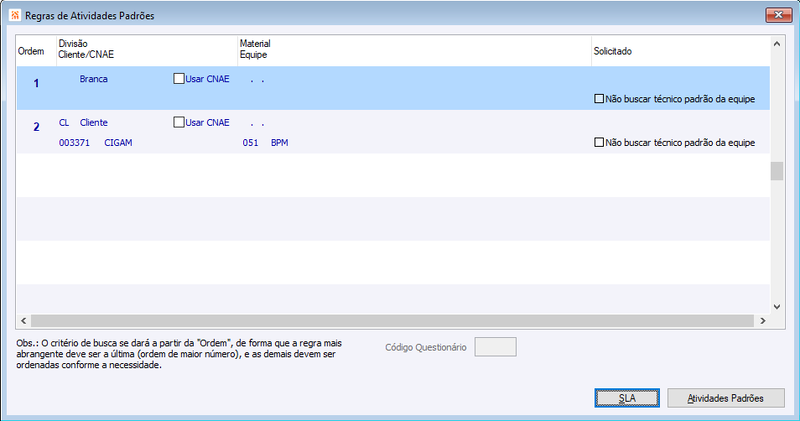Click the Solicitado column header

[681, 51]
